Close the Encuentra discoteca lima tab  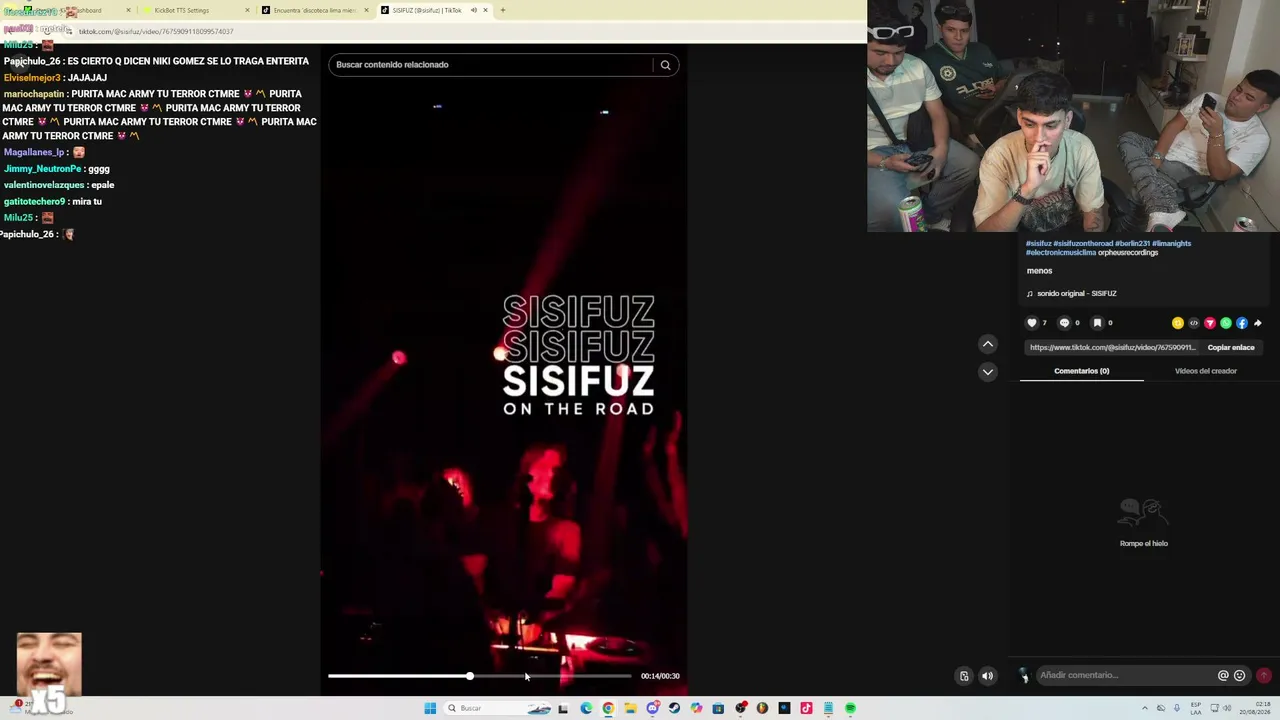point(366,10)
